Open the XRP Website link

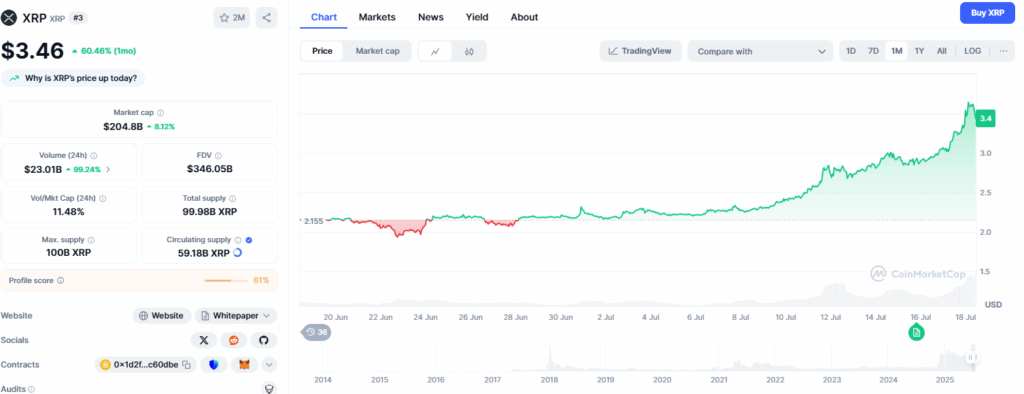point(162,316)
